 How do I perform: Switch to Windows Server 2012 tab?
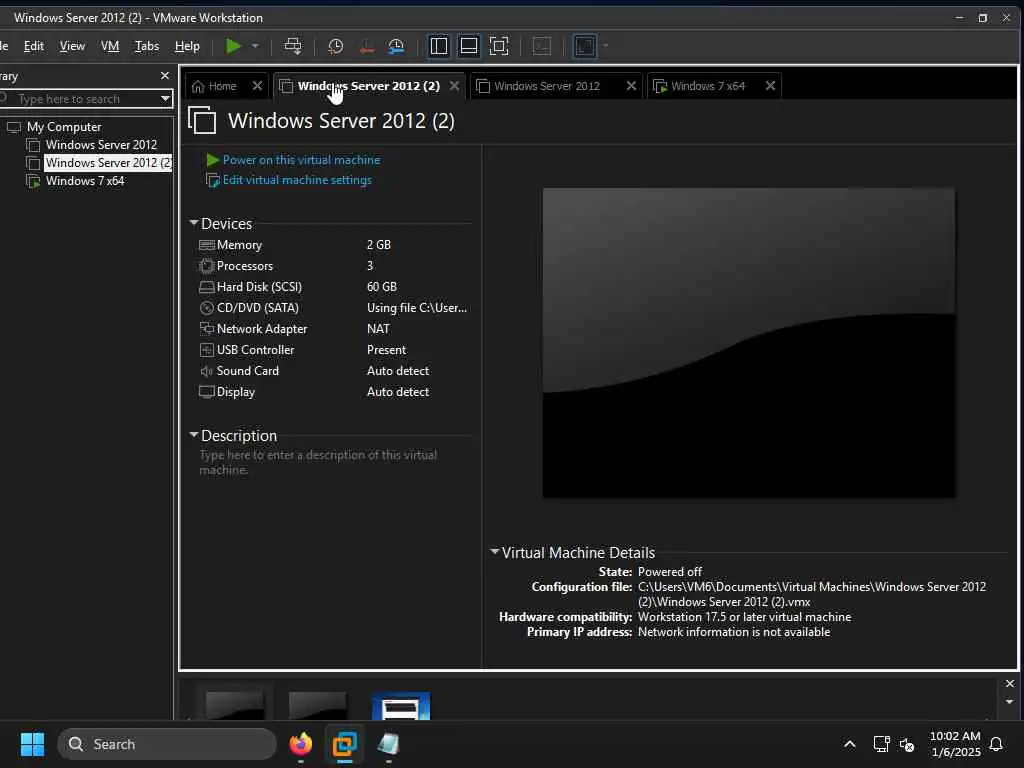click(x=547, y=86)
